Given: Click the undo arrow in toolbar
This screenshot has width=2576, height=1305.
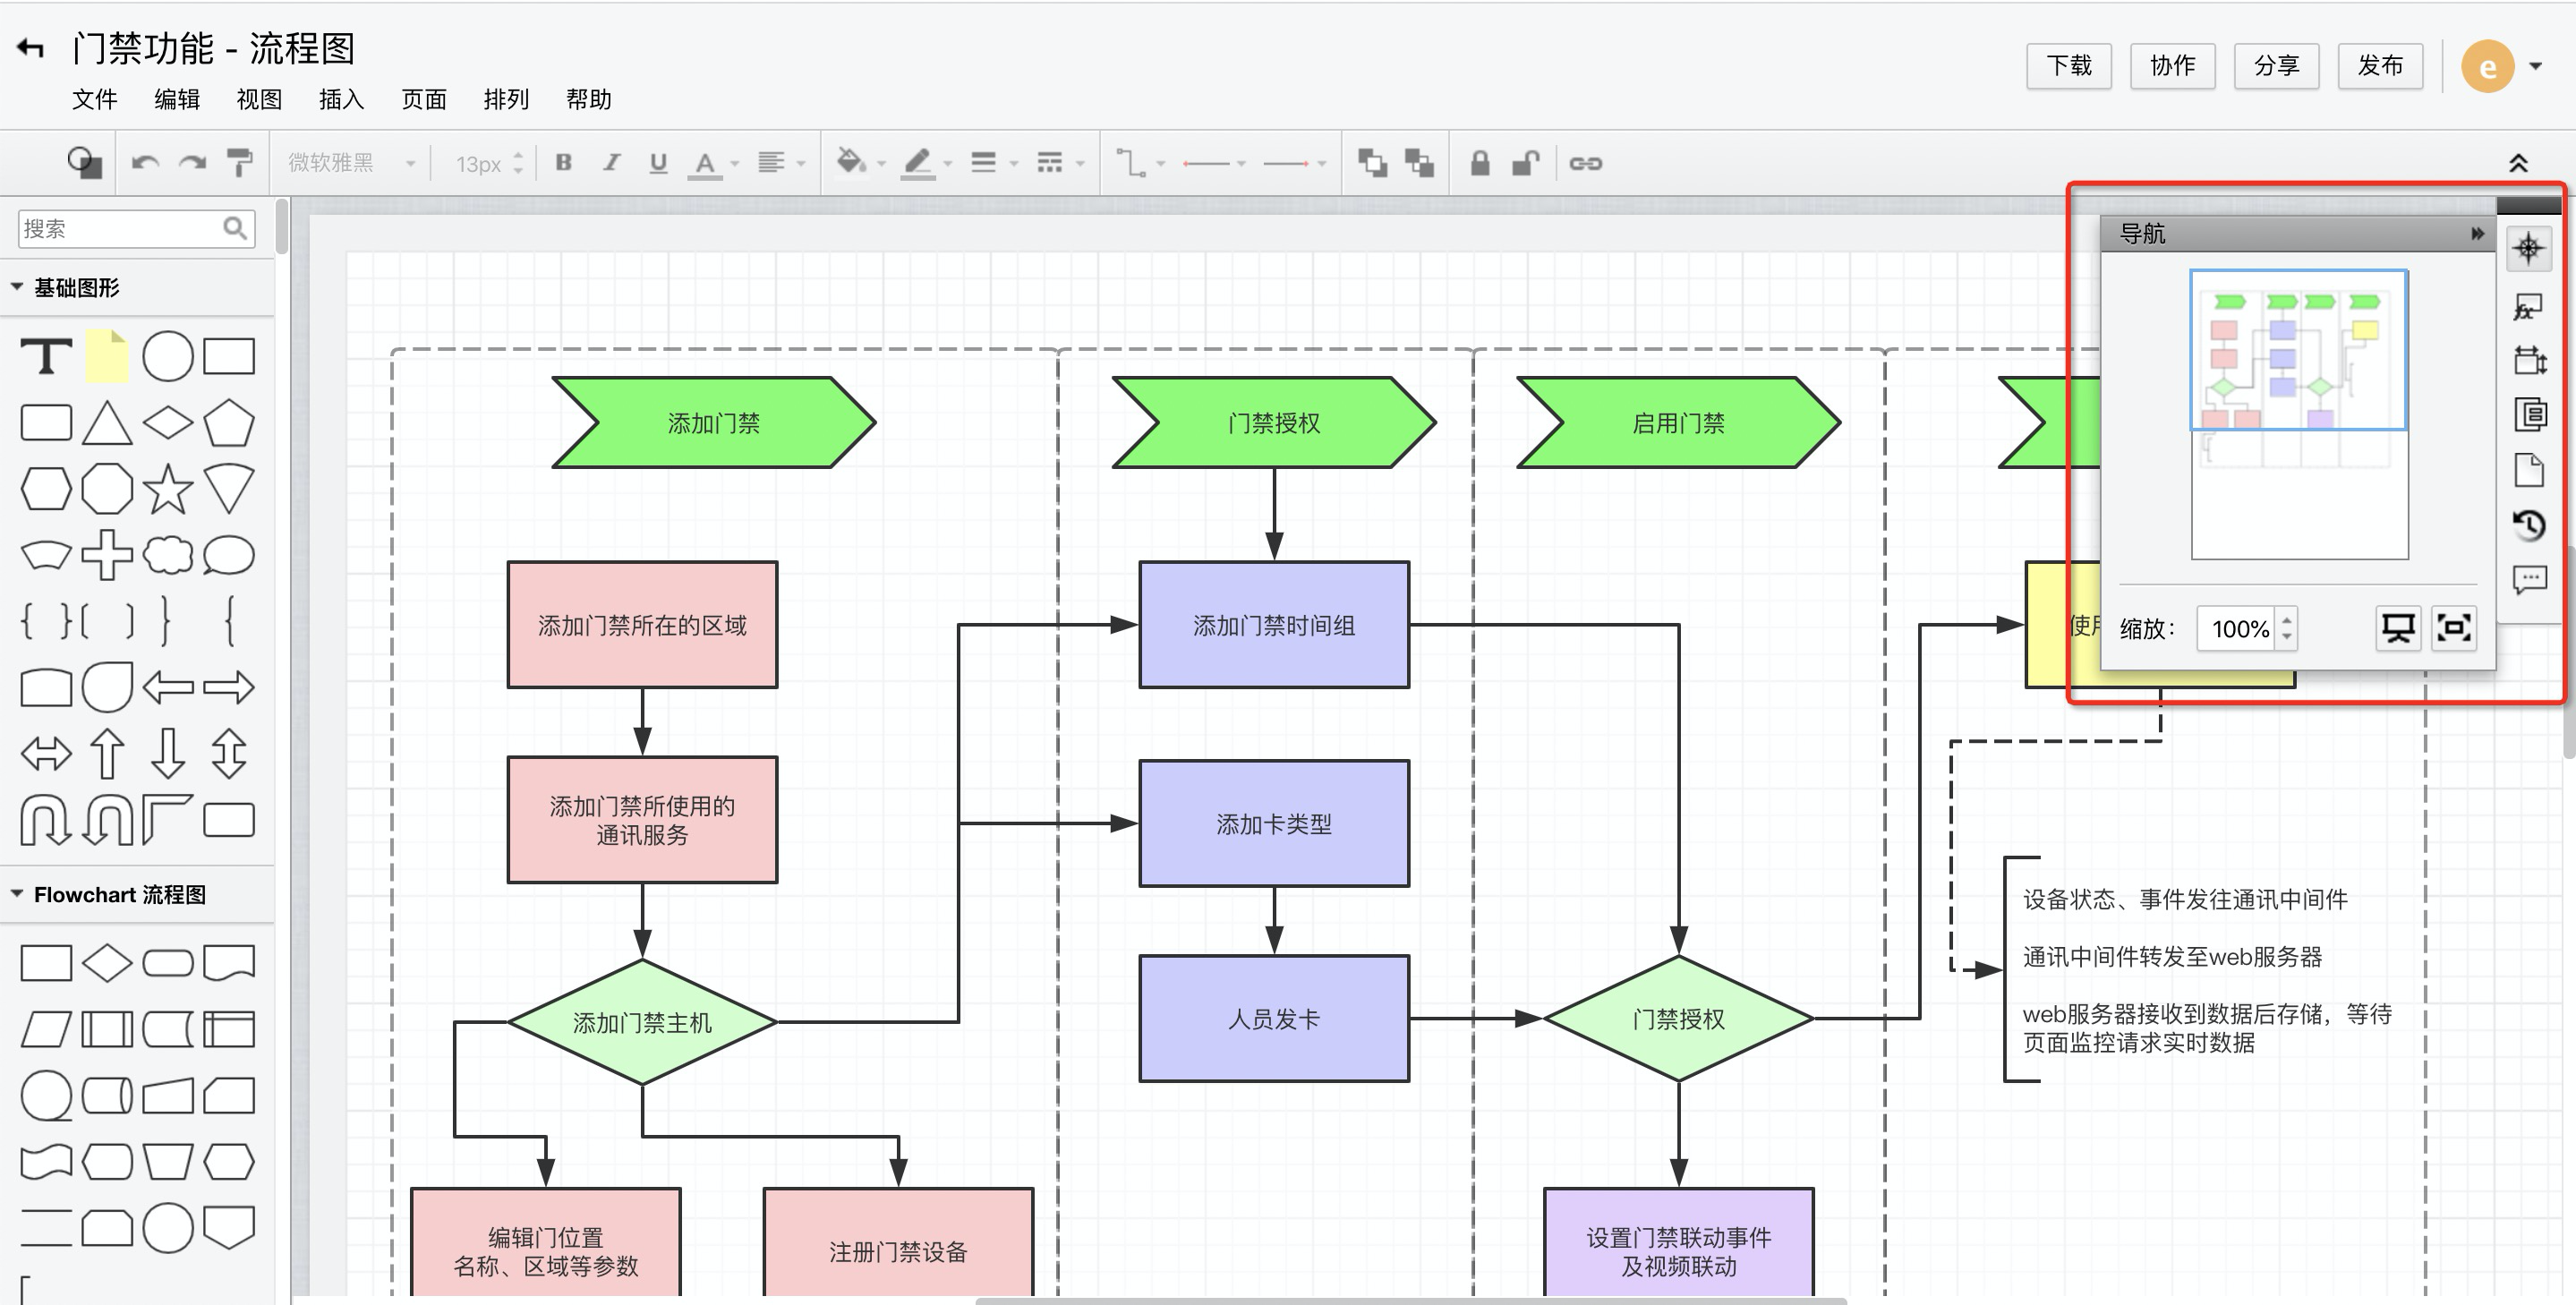Looking at the screenshot, I should click(x=145, y=163).
